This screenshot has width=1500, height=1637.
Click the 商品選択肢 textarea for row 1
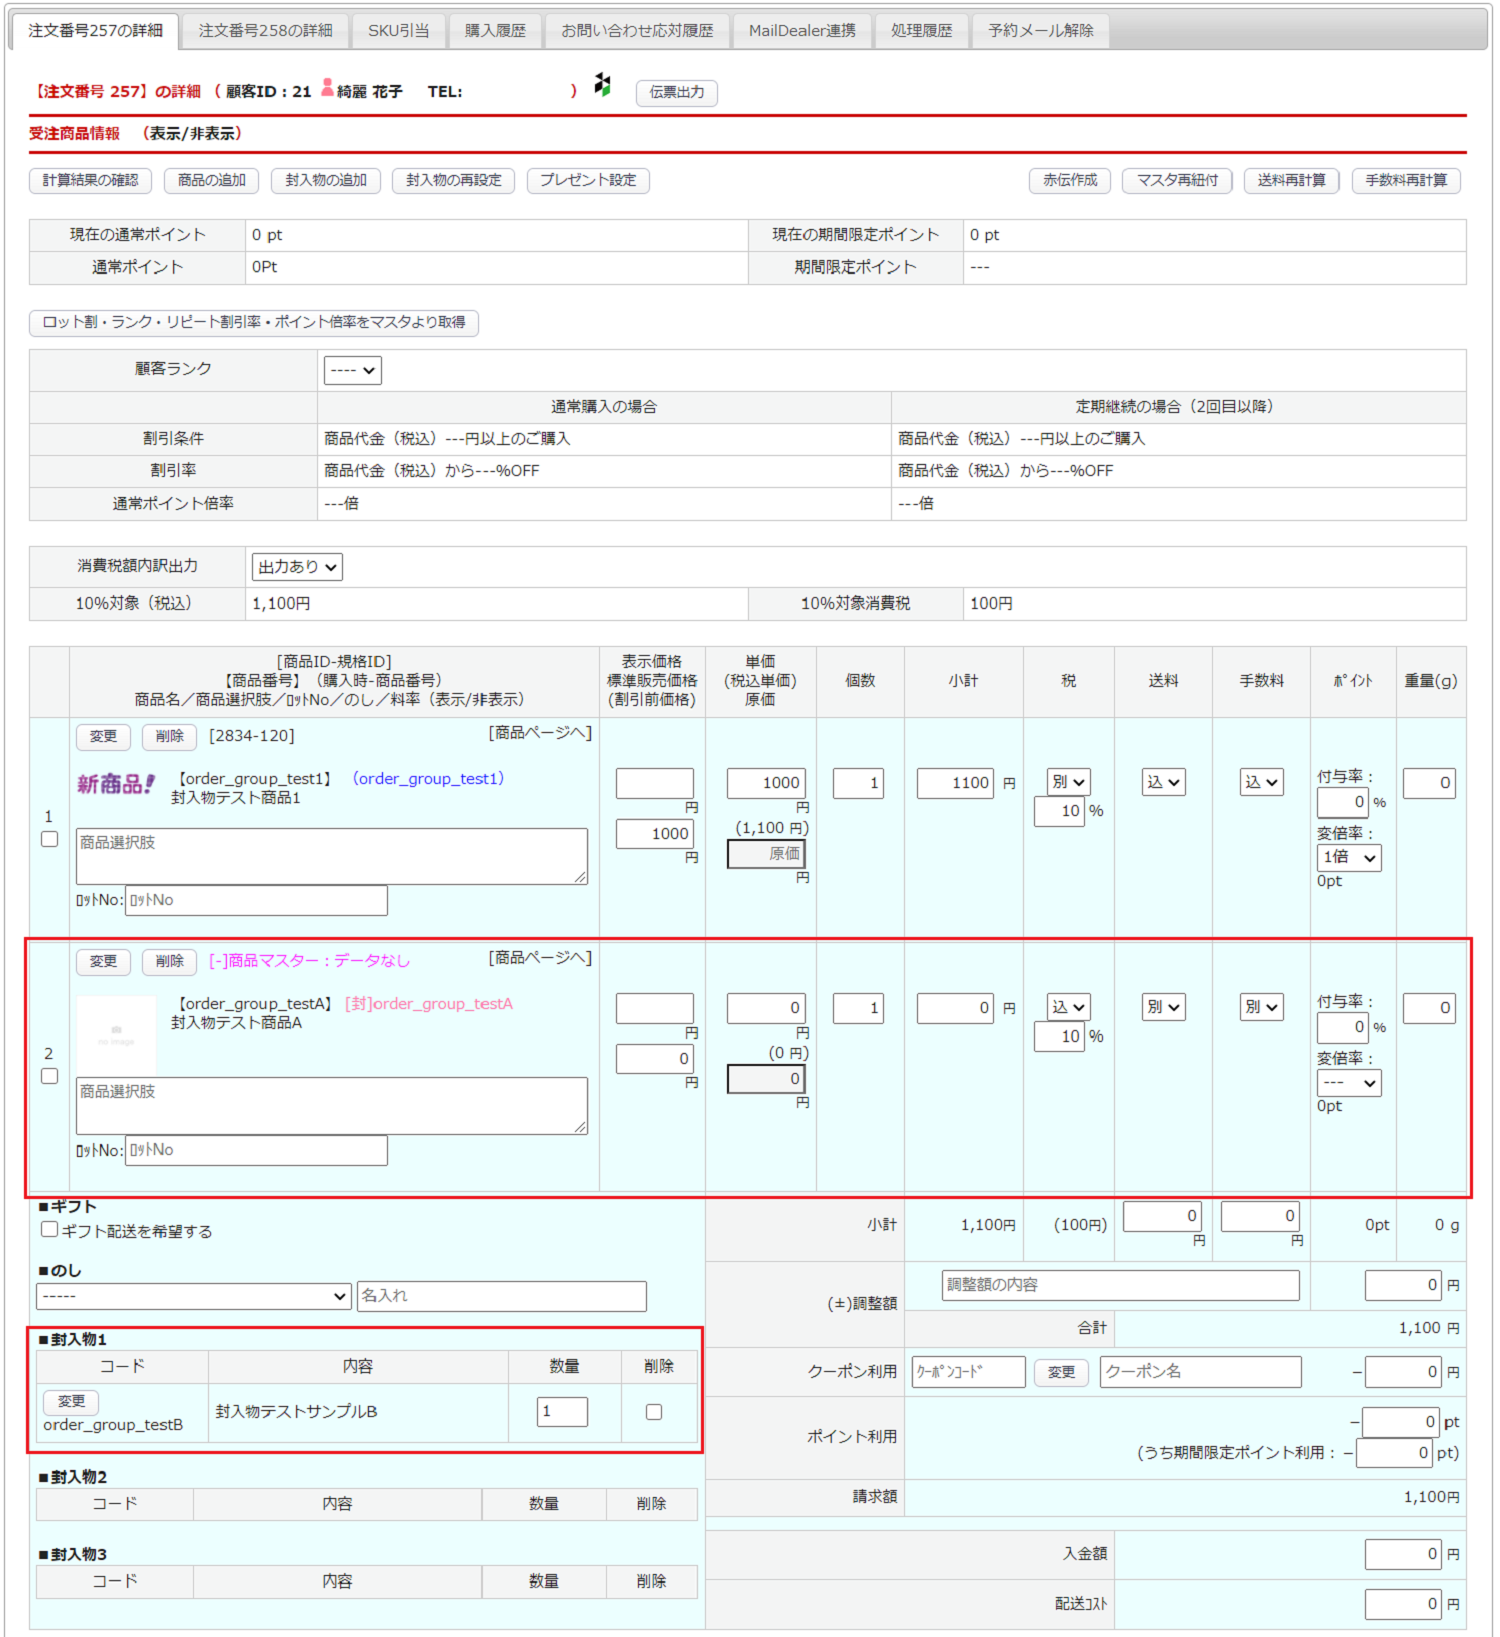pyautogui.click(x=332, y=856)
